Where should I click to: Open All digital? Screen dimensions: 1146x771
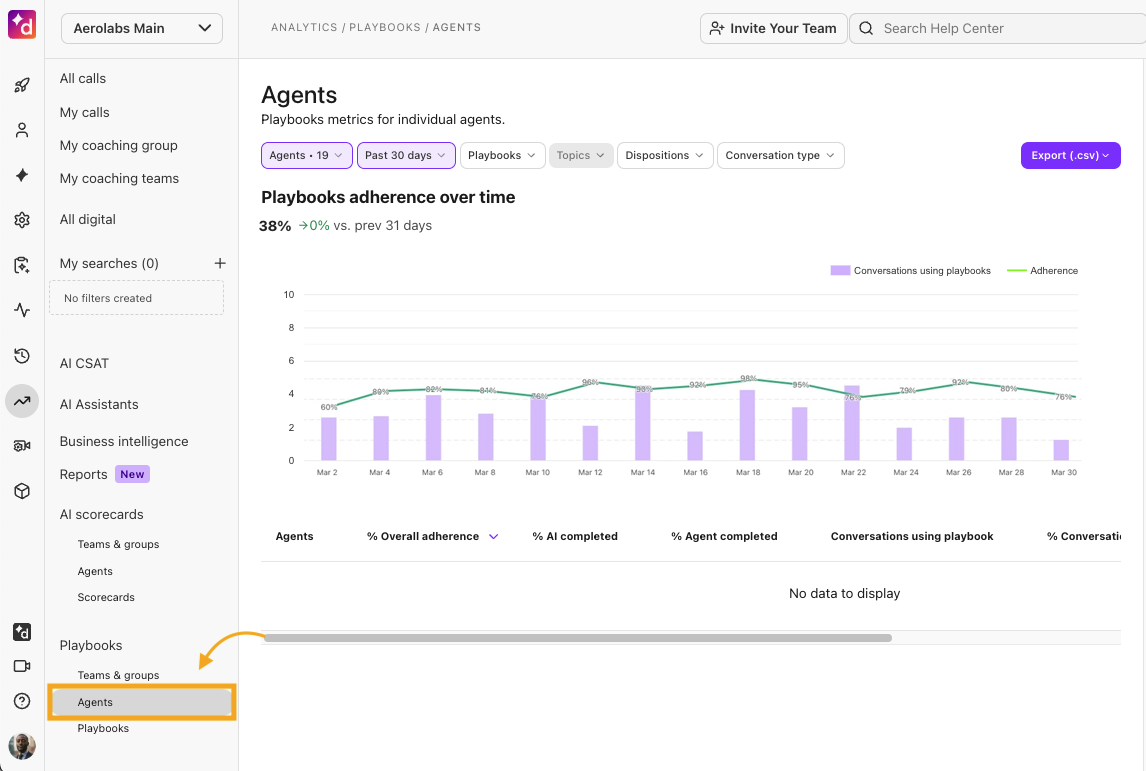pos(88,219)
